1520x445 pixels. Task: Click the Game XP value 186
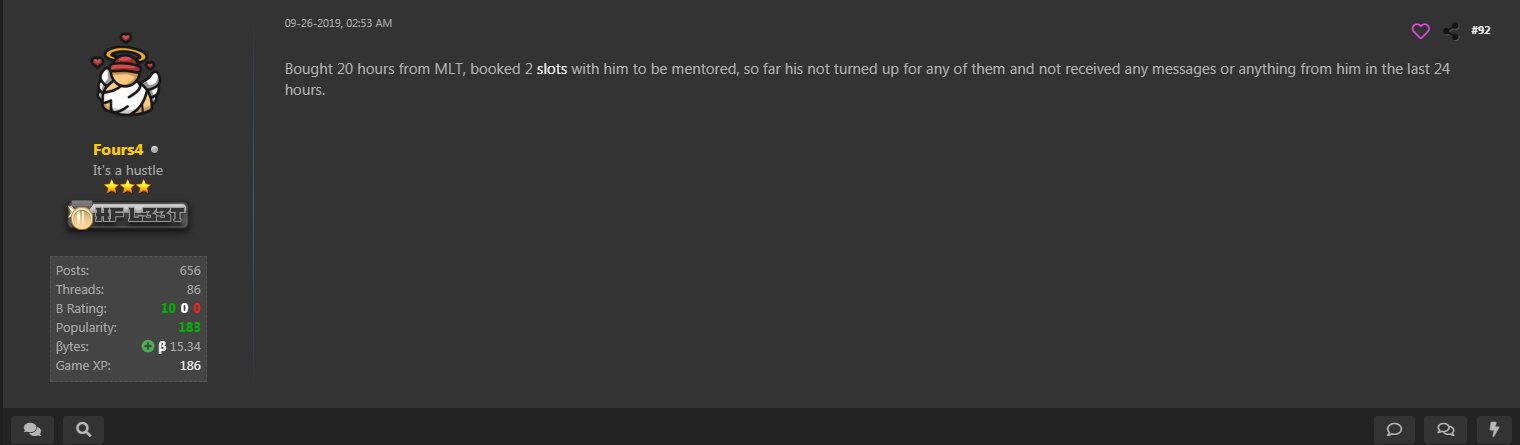[190, 365]
